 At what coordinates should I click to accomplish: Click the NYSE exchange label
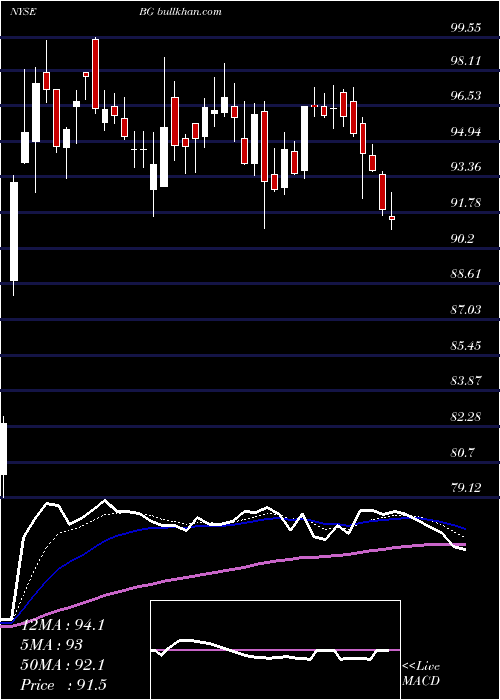pyautogui.click(x=23, y=12)
